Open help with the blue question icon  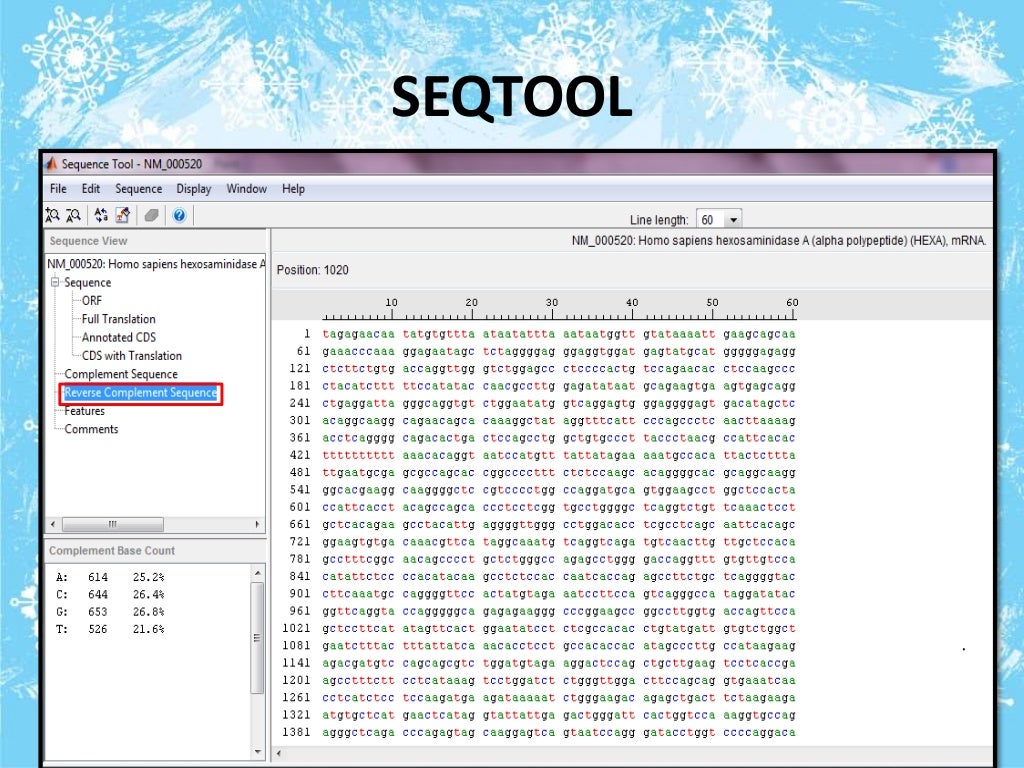pyautogui.click(x=179, y=215)
